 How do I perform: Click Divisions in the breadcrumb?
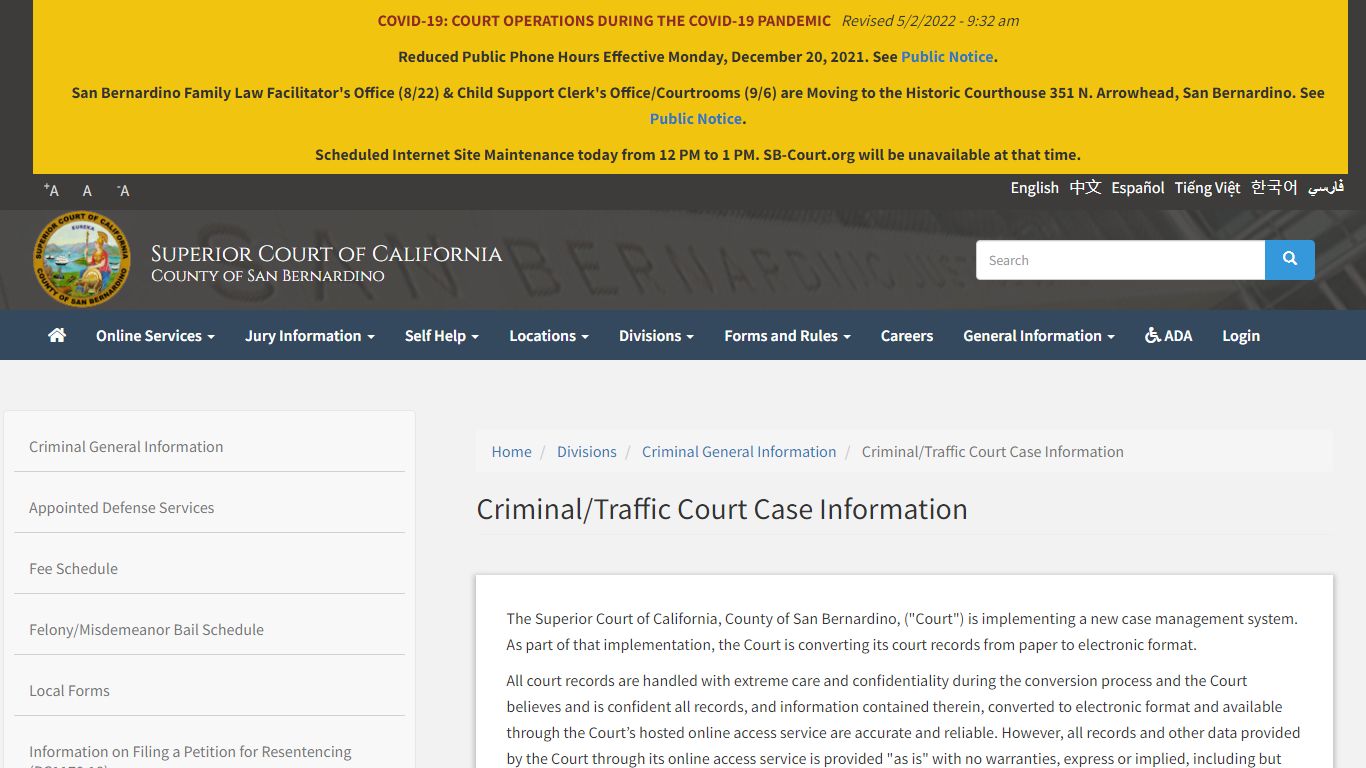(586, 452)
